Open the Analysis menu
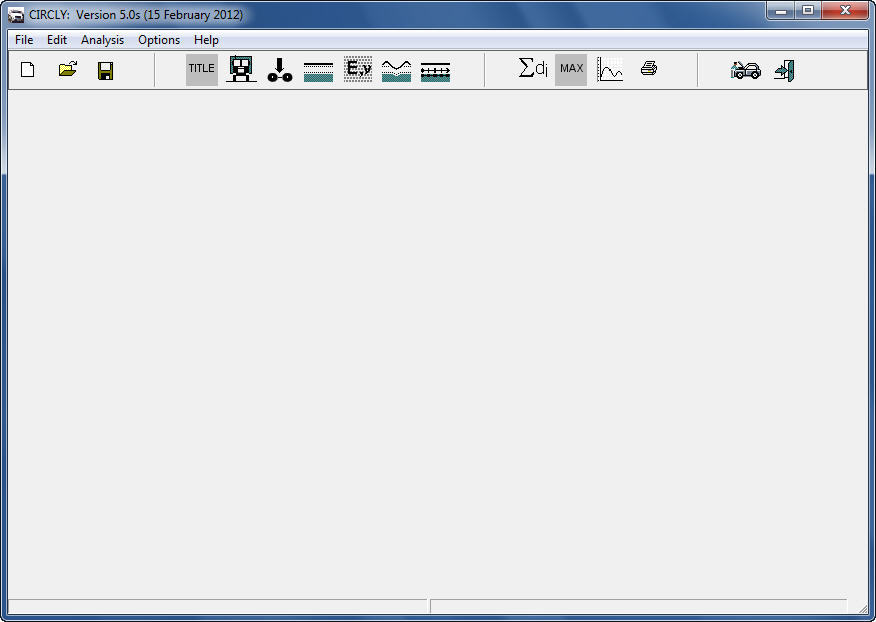This screenshot has width=876, height=622. coord(102,40)
